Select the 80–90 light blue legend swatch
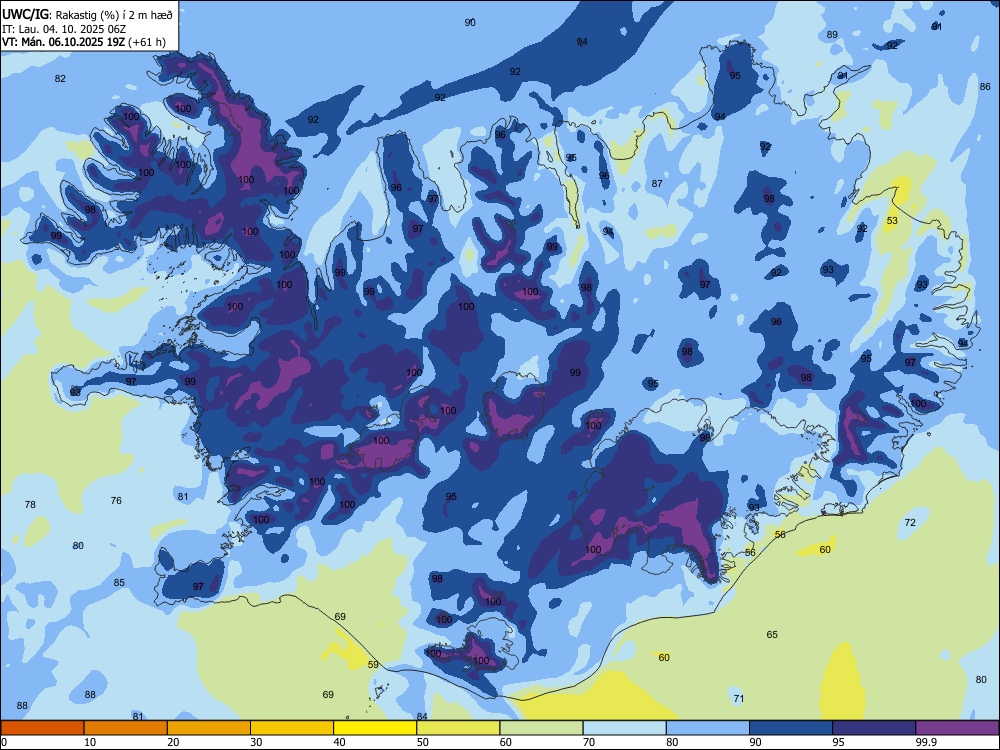This screenshot has height=750, width=1000. click(708, 728)
